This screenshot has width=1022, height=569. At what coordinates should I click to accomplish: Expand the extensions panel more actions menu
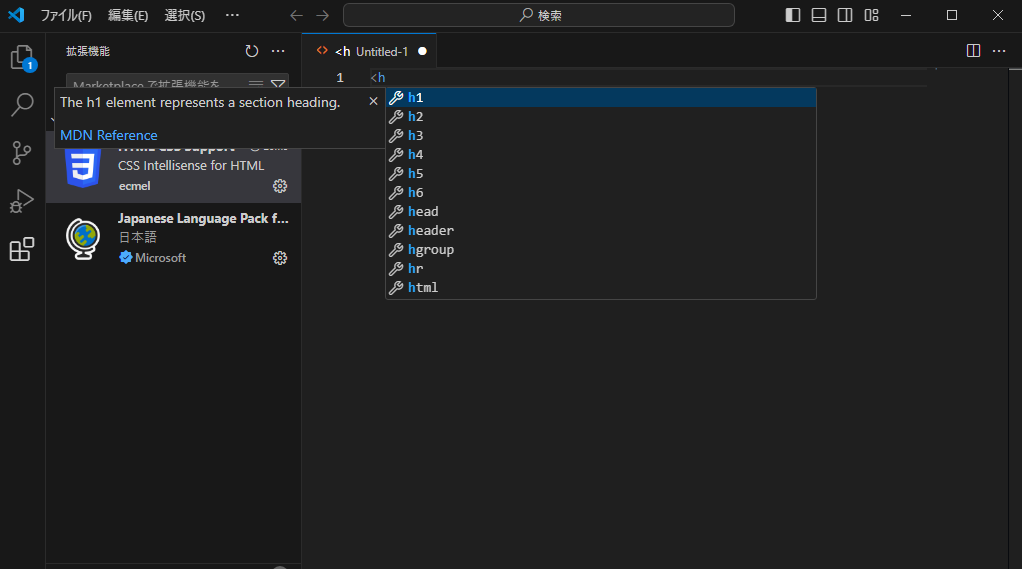(279, 51)
